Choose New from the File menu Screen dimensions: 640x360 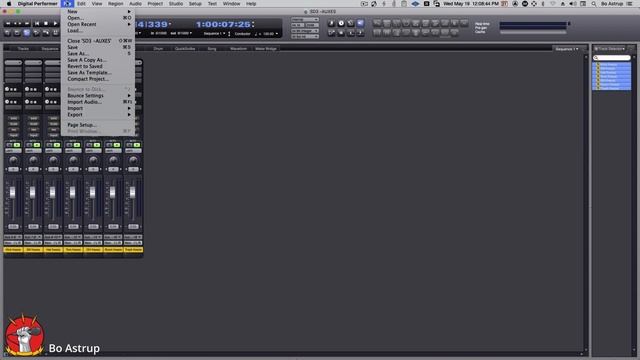(98, 11)
